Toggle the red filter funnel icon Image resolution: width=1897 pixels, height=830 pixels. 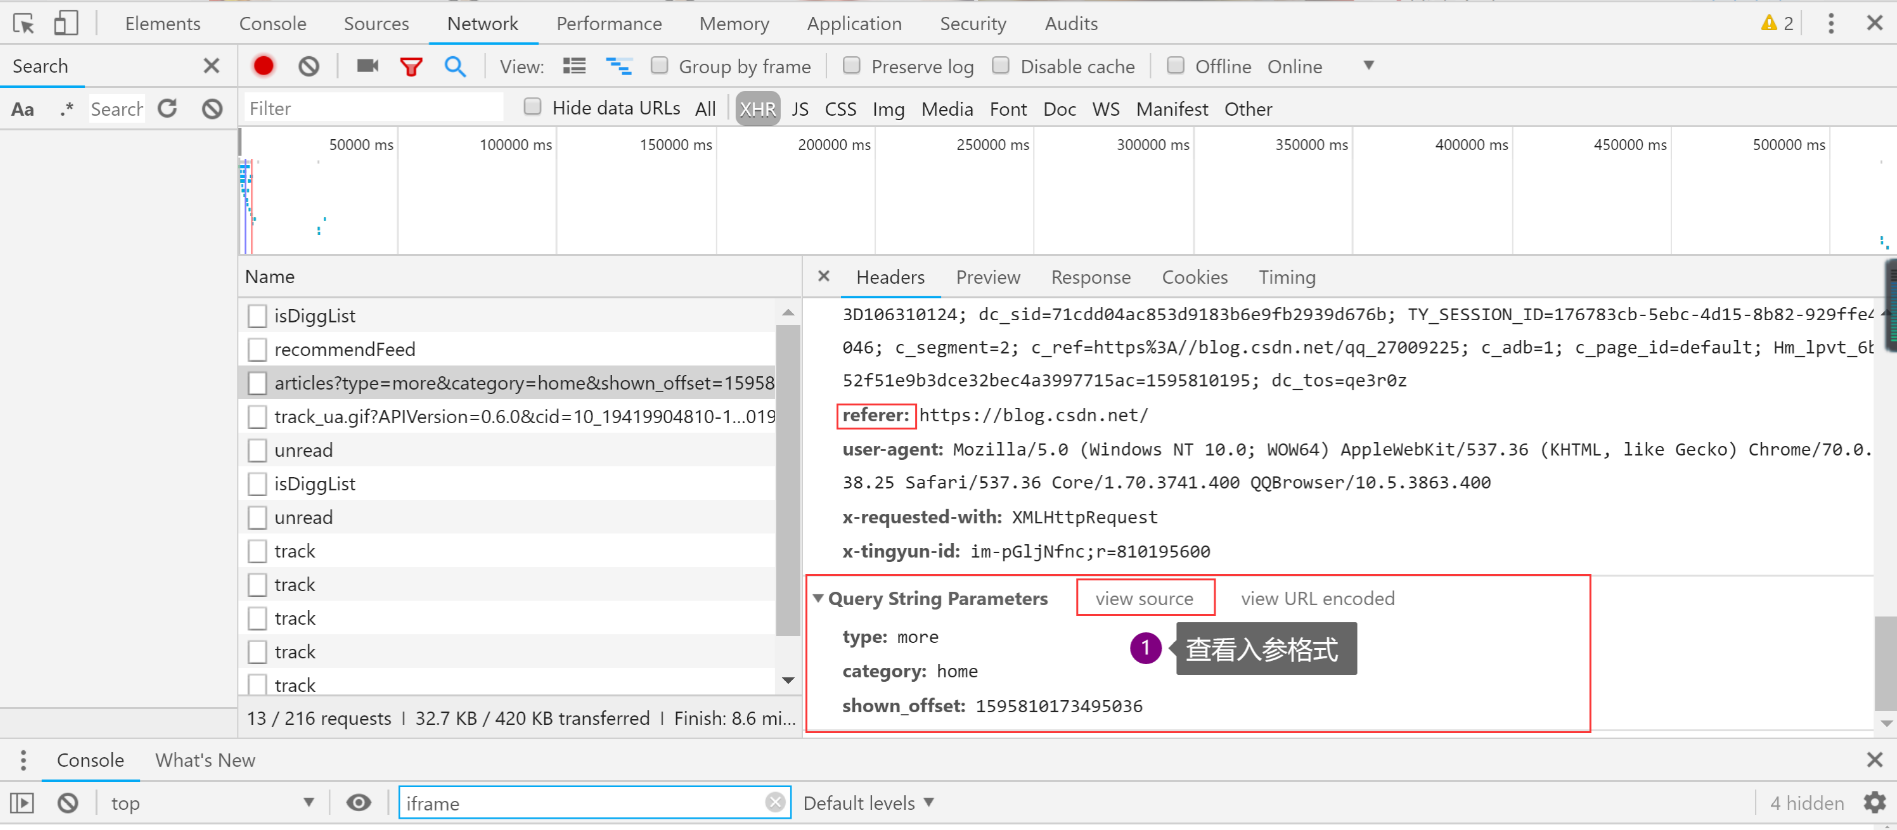click(411, 67)
